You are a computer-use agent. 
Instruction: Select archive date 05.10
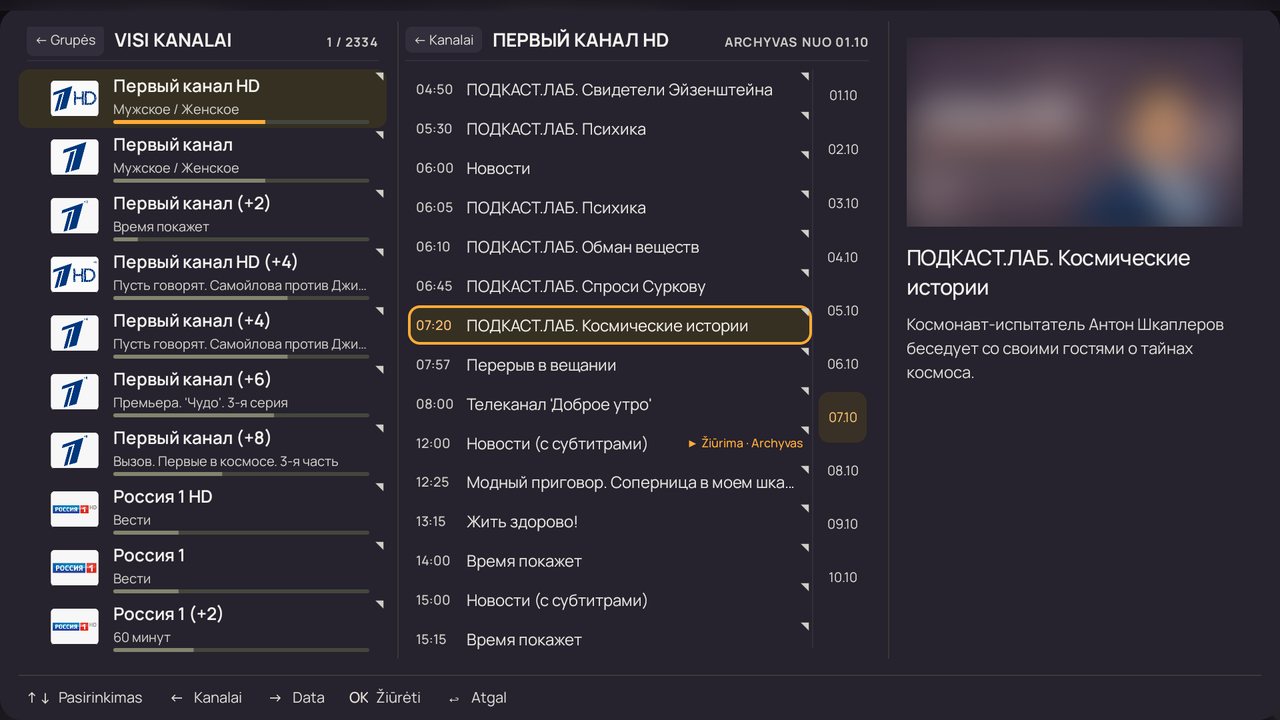tap(843, 310)
